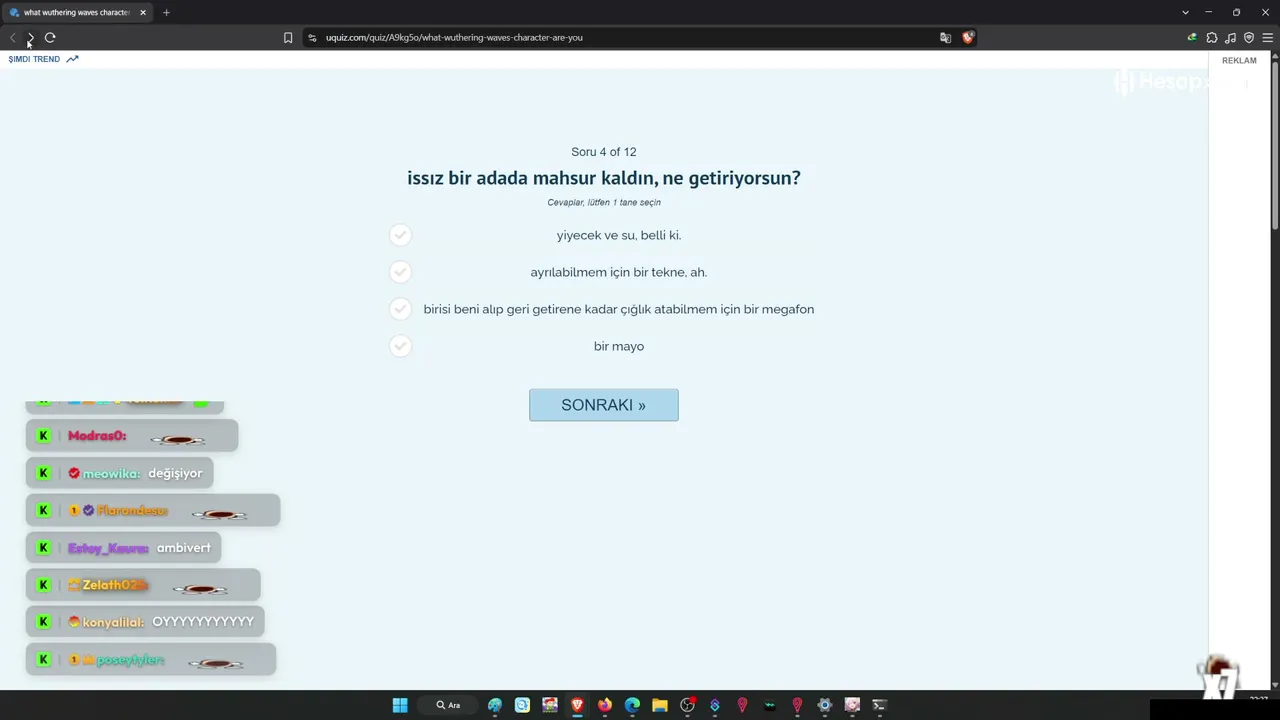The height and width of the screenshot is (720, 1280).
Task: Click the SONRAKI » next button
Action: coord(604,405)
